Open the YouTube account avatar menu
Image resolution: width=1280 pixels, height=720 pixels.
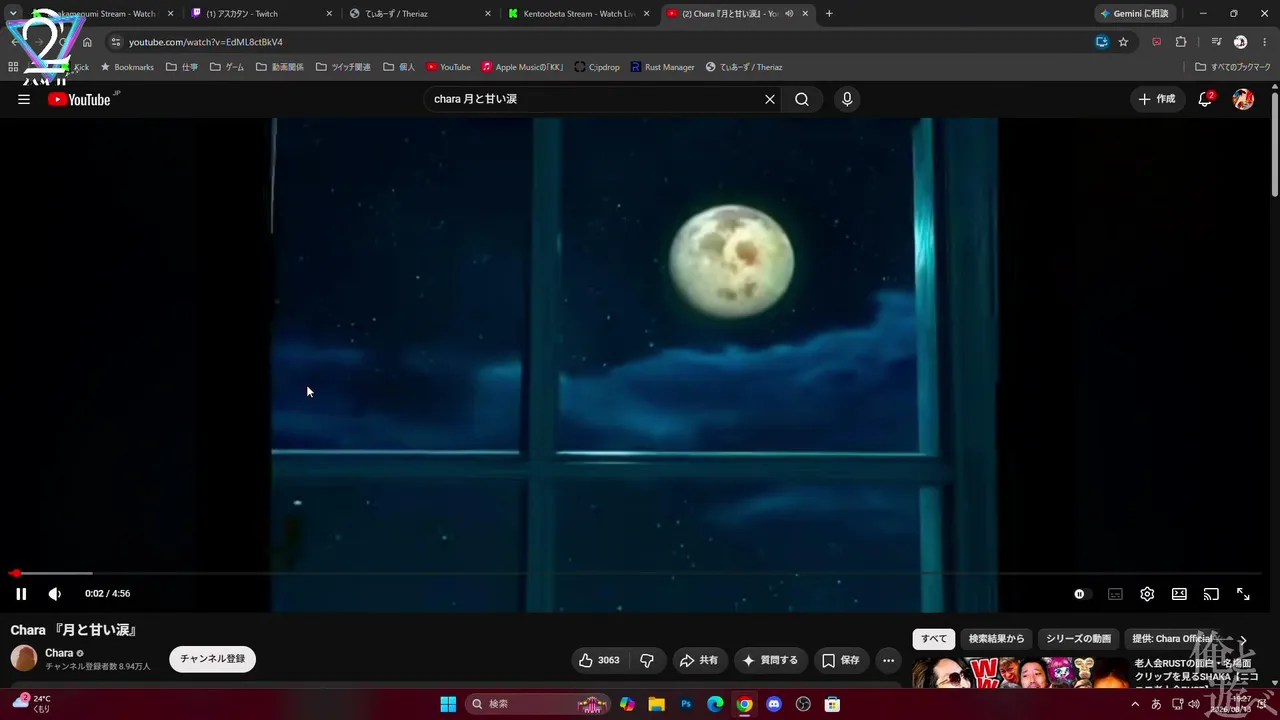pyautogui.click(x=1243, y=99)
